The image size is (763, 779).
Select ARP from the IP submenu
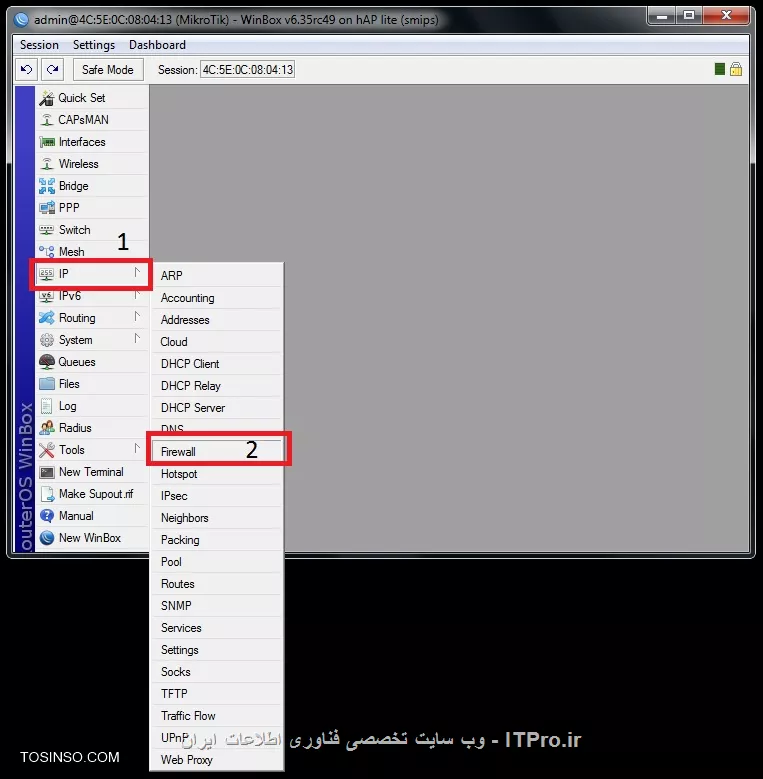[x=217, y=275]
